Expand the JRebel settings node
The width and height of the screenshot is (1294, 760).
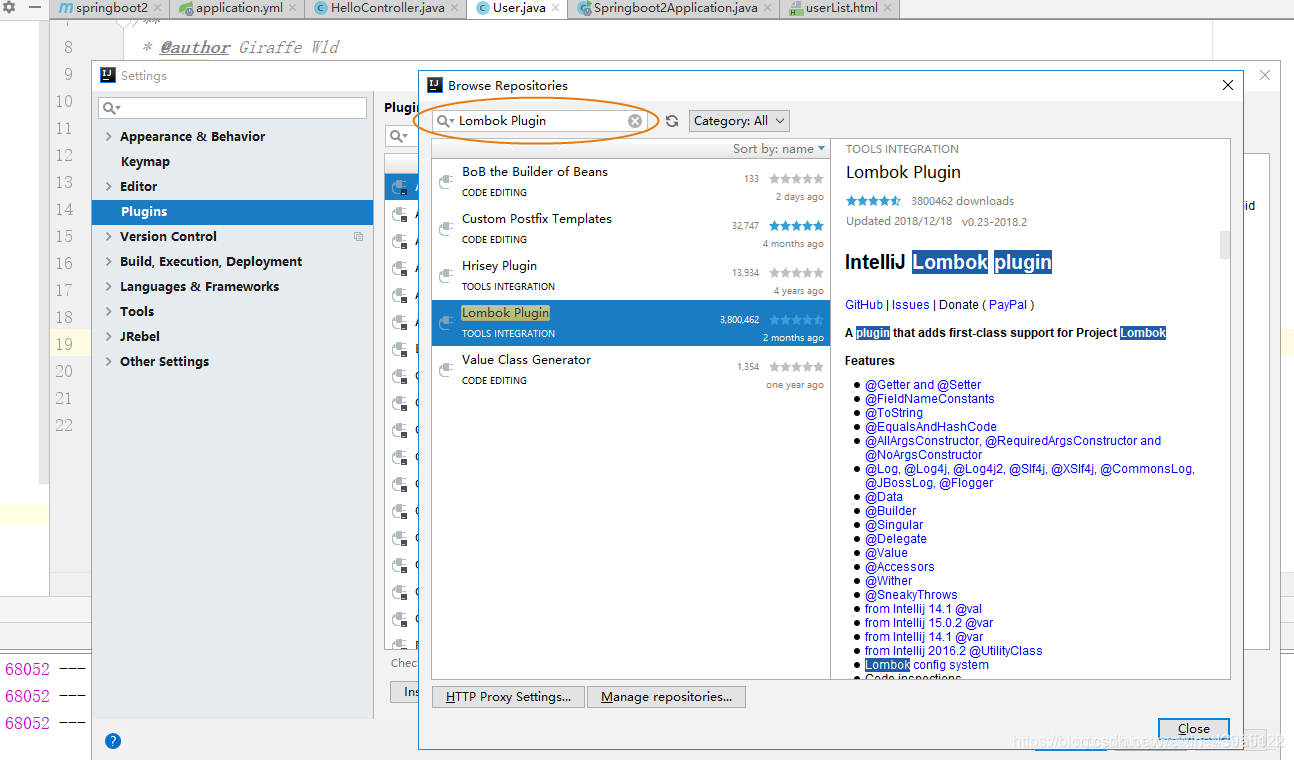109,337
